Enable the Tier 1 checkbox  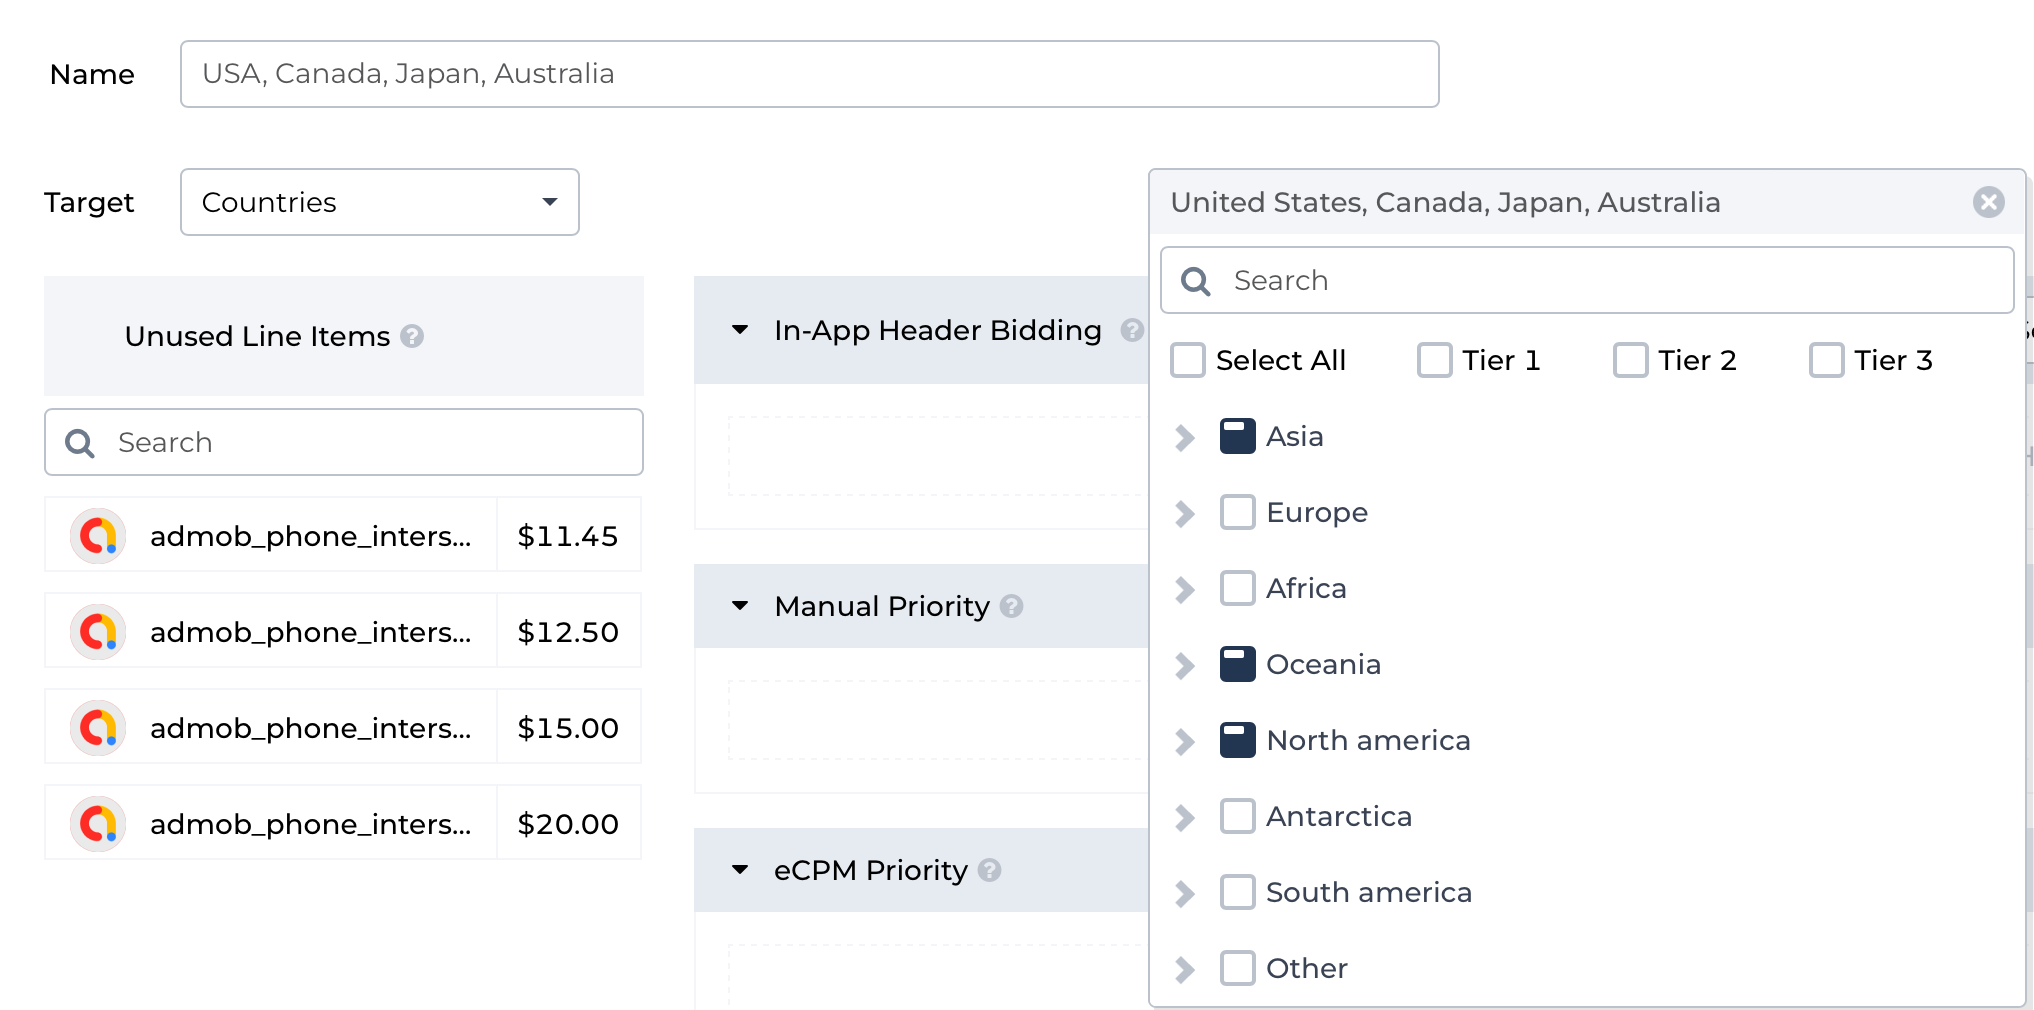1434,360
